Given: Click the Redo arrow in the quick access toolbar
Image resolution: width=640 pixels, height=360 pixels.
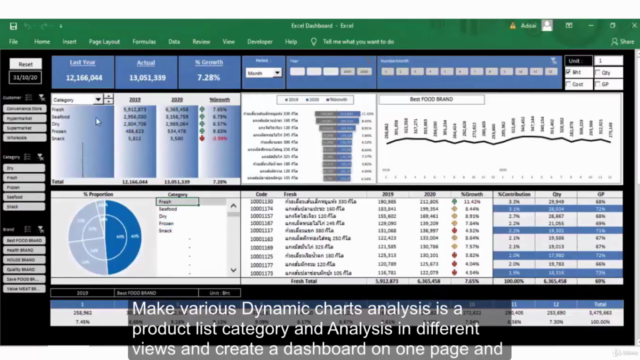Looking at the screenshot, I should pyautogui.click(x=44, y=26).
